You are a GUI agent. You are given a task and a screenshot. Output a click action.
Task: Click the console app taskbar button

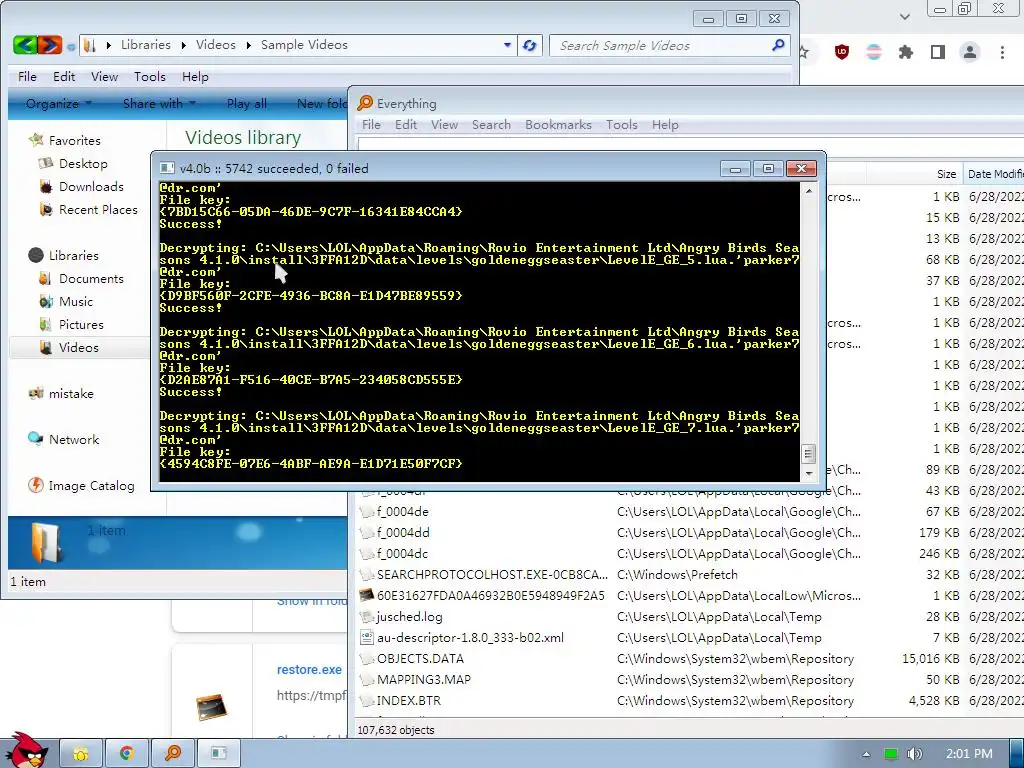219,754
